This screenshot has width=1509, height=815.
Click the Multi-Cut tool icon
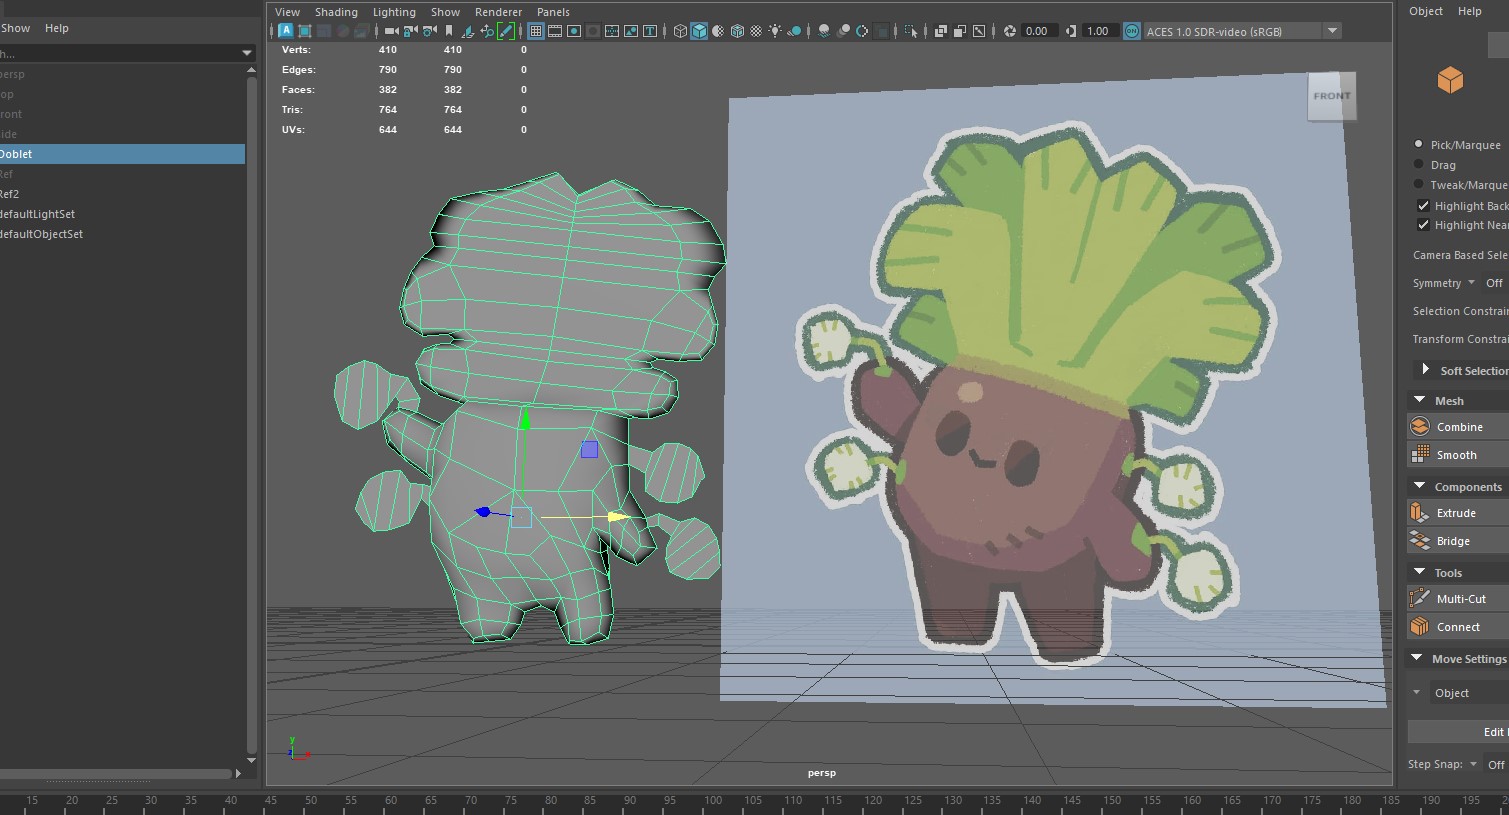(1420, 598)
